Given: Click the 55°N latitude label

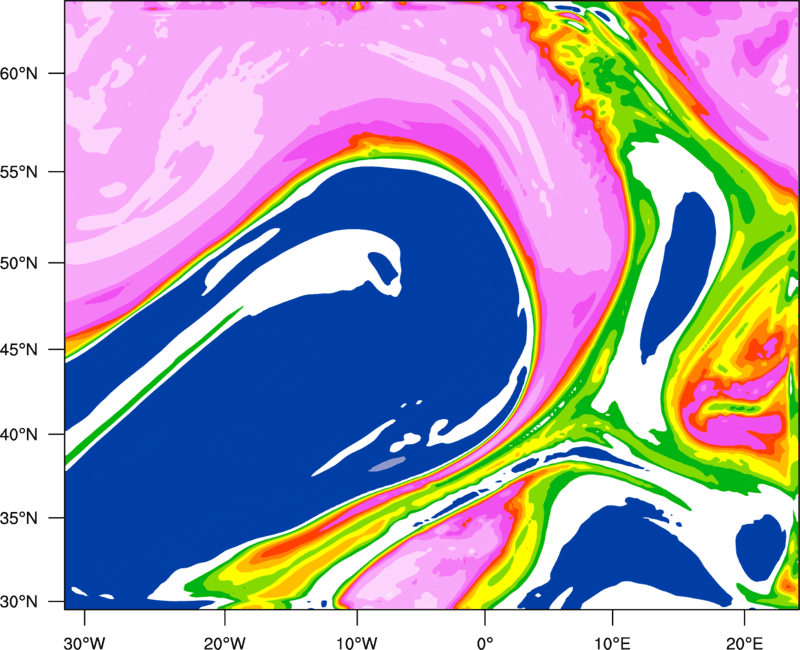Looking at the screenshot, I should [19, 172].
